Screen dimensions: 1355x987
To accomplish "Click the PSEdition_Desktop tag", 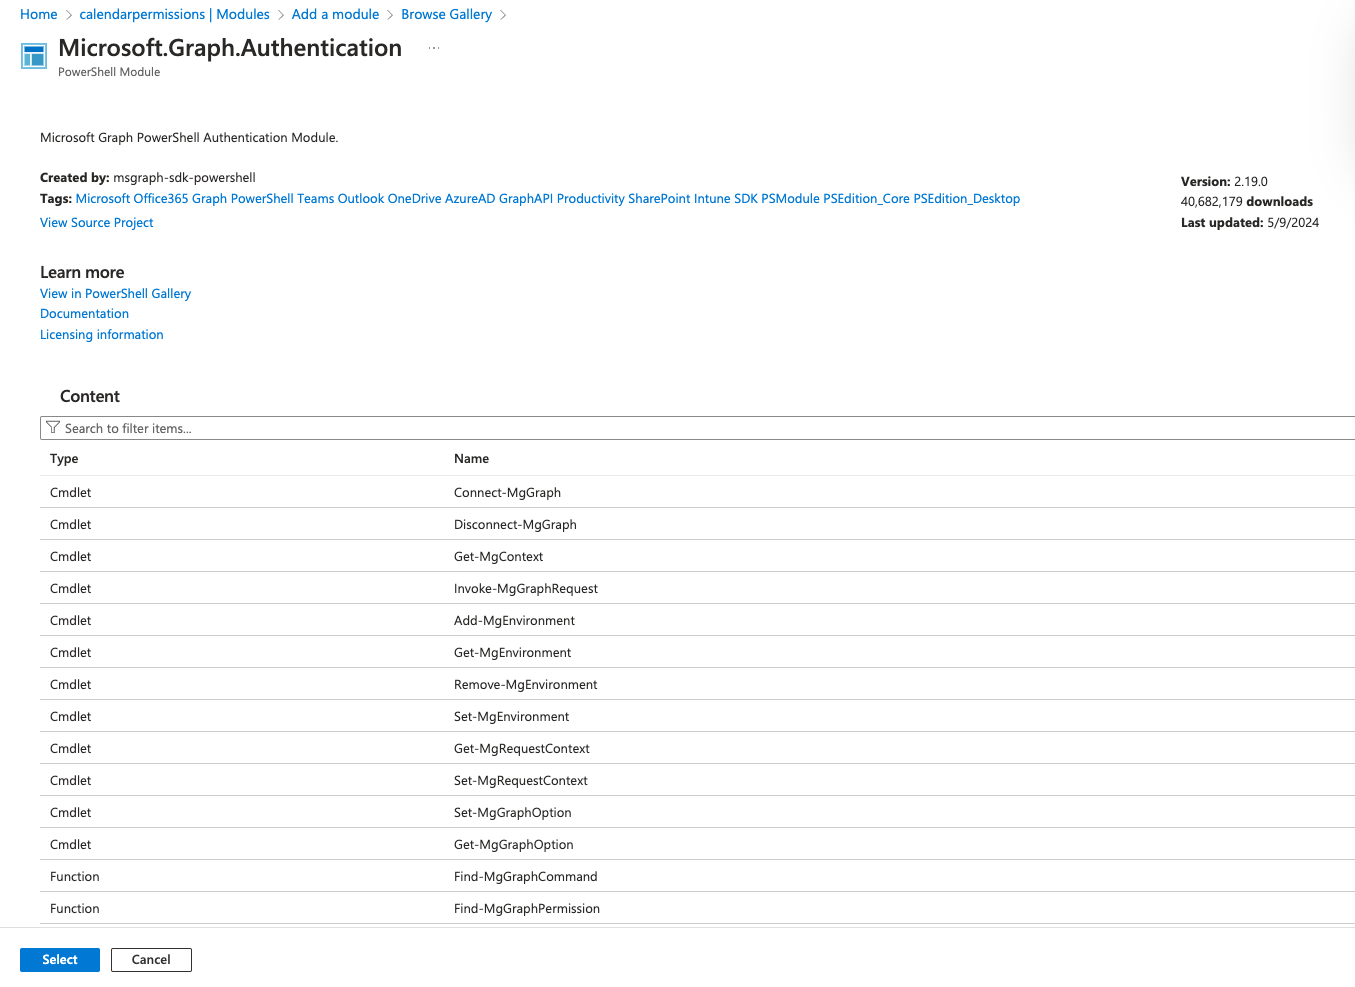I will [x=966, y=199].
